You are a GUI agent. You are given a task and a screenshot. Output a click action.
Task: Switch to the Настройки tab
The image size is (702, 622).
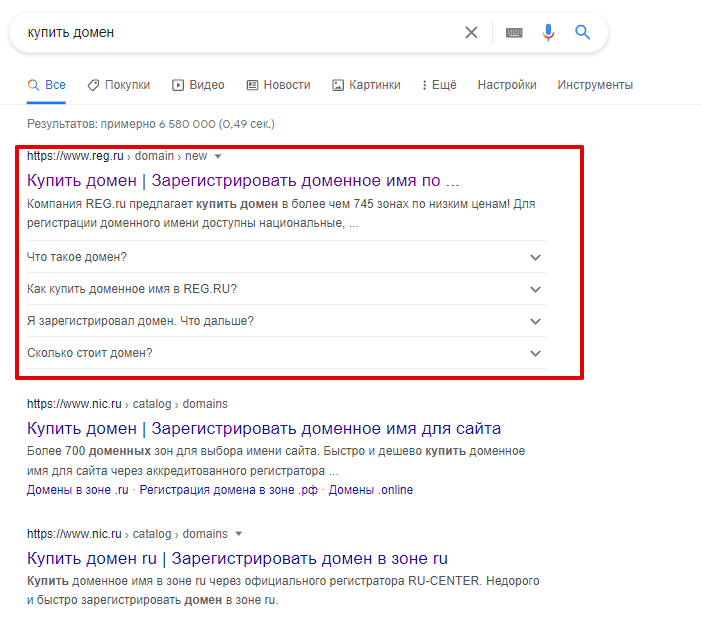point(507,85)
